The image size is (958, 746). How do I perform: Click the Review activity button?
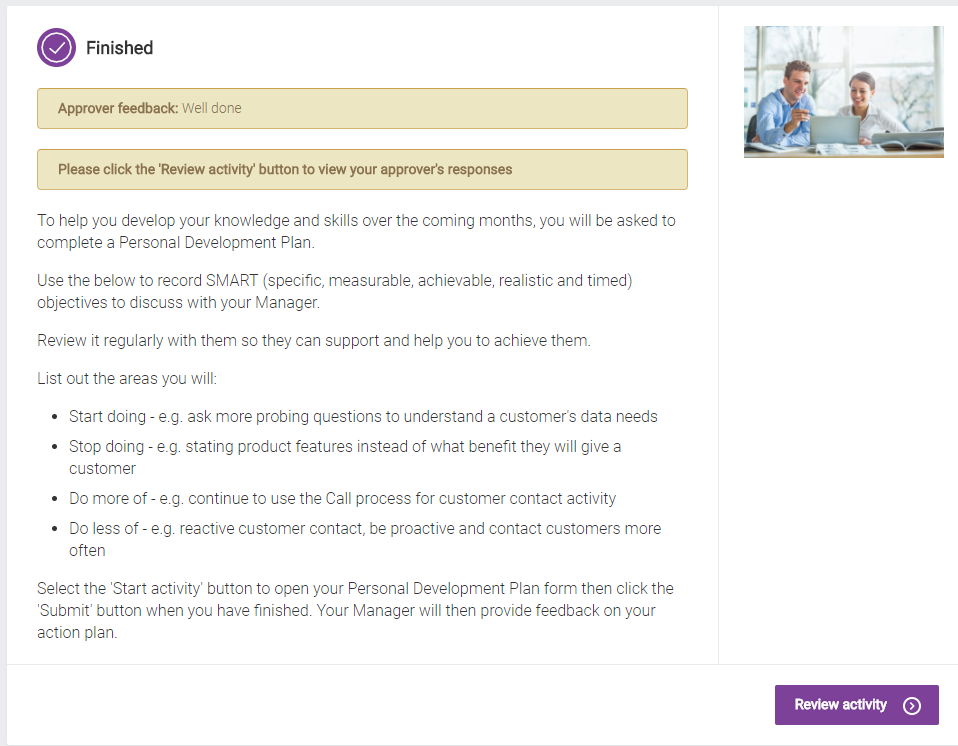tap(856, 705)
